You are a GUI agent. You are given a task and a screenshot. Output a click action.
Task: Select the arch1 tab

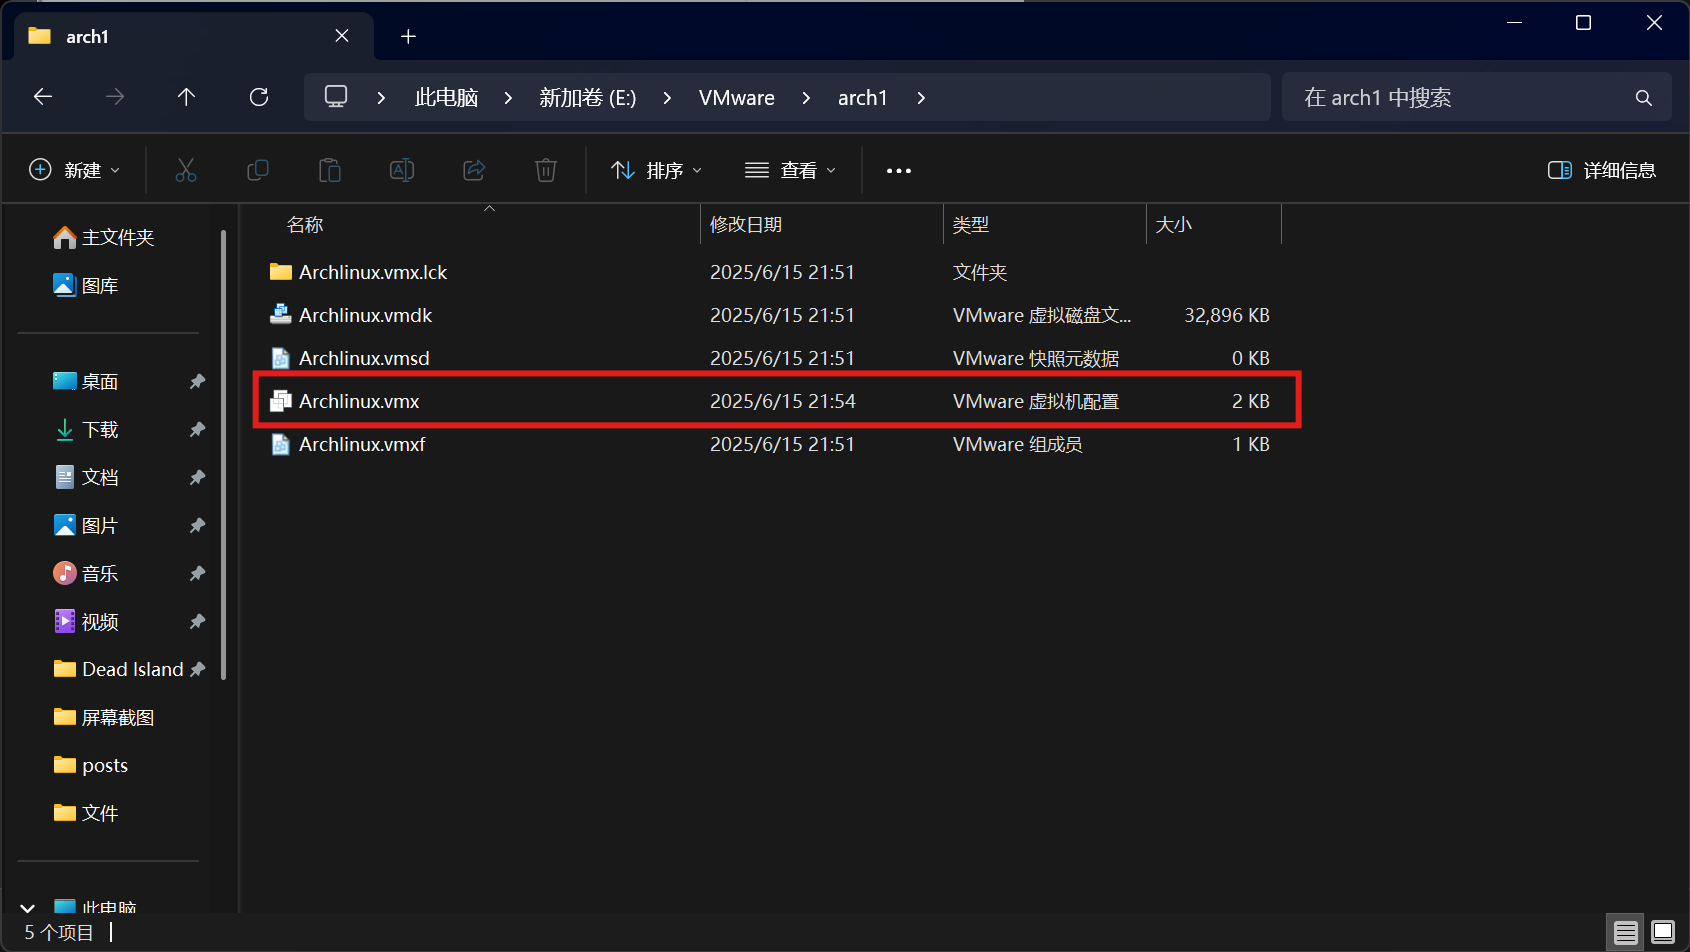tap(194, 37)
